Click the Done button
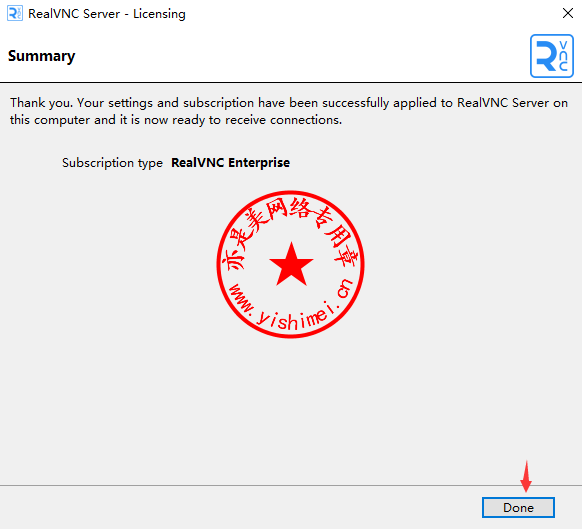The image size is (582, 529). pos(518,507)
